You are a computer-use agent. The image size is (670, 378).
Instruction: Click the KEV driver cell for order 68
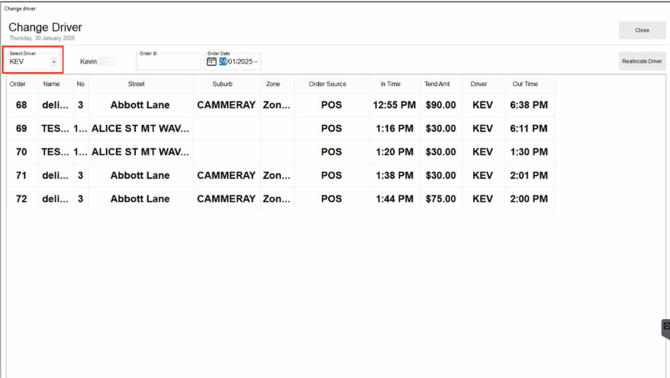[x=482, y=105]
